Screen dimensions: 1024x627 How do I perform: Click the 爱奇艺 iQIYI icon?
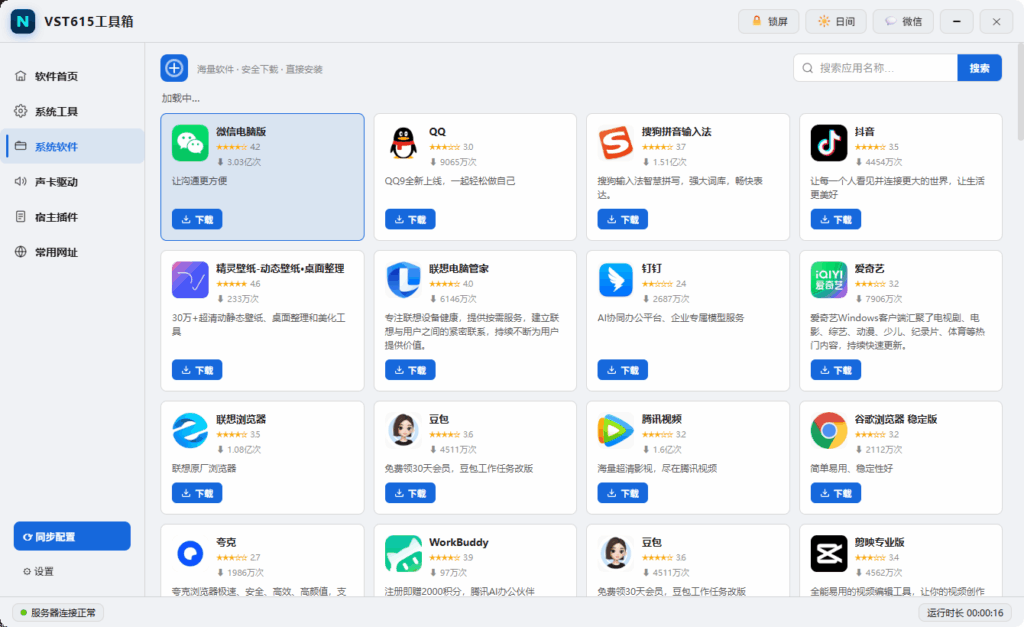pyautogui.click(x=829, y=280)
